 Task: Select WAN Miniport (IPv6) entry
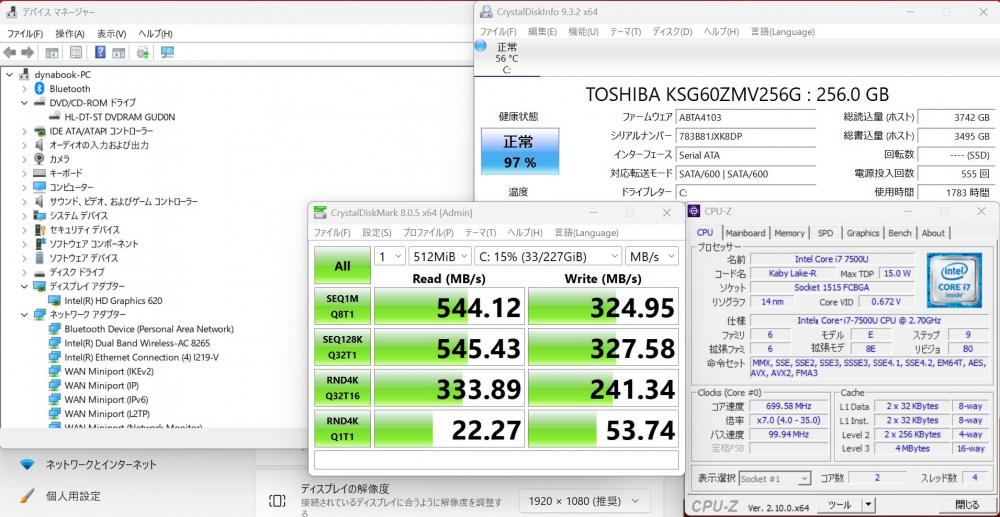click(106, 399)
